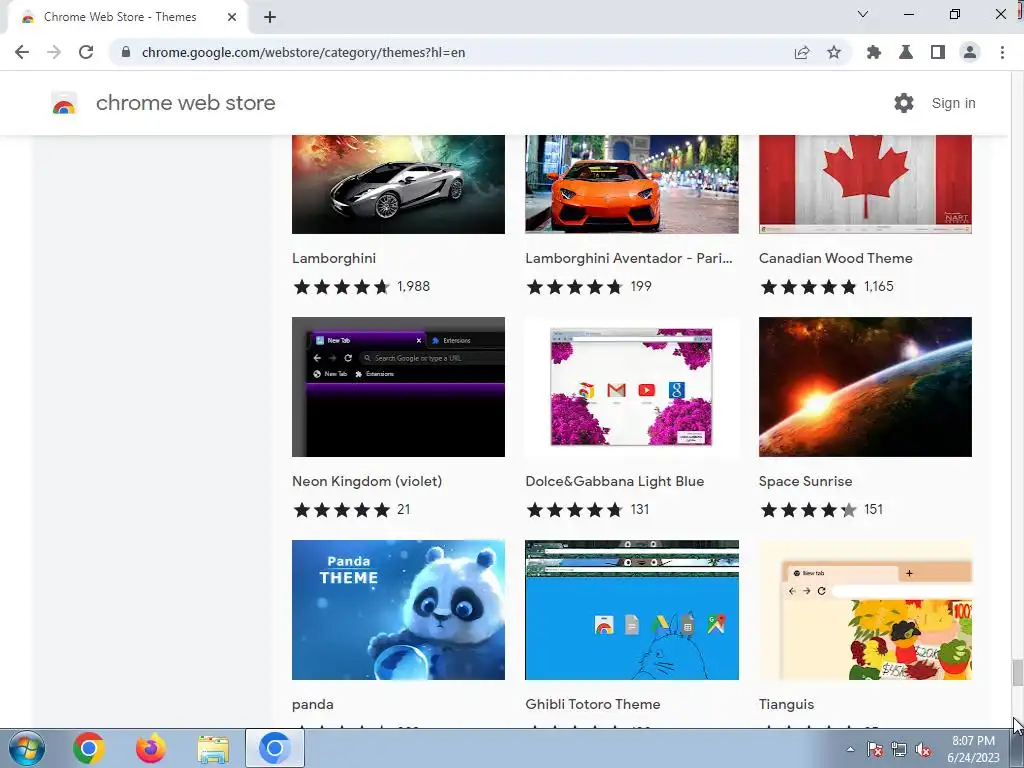
Task: Click the Lamborghini Aventador - Pari... title
Action: [x=629, y=259]
